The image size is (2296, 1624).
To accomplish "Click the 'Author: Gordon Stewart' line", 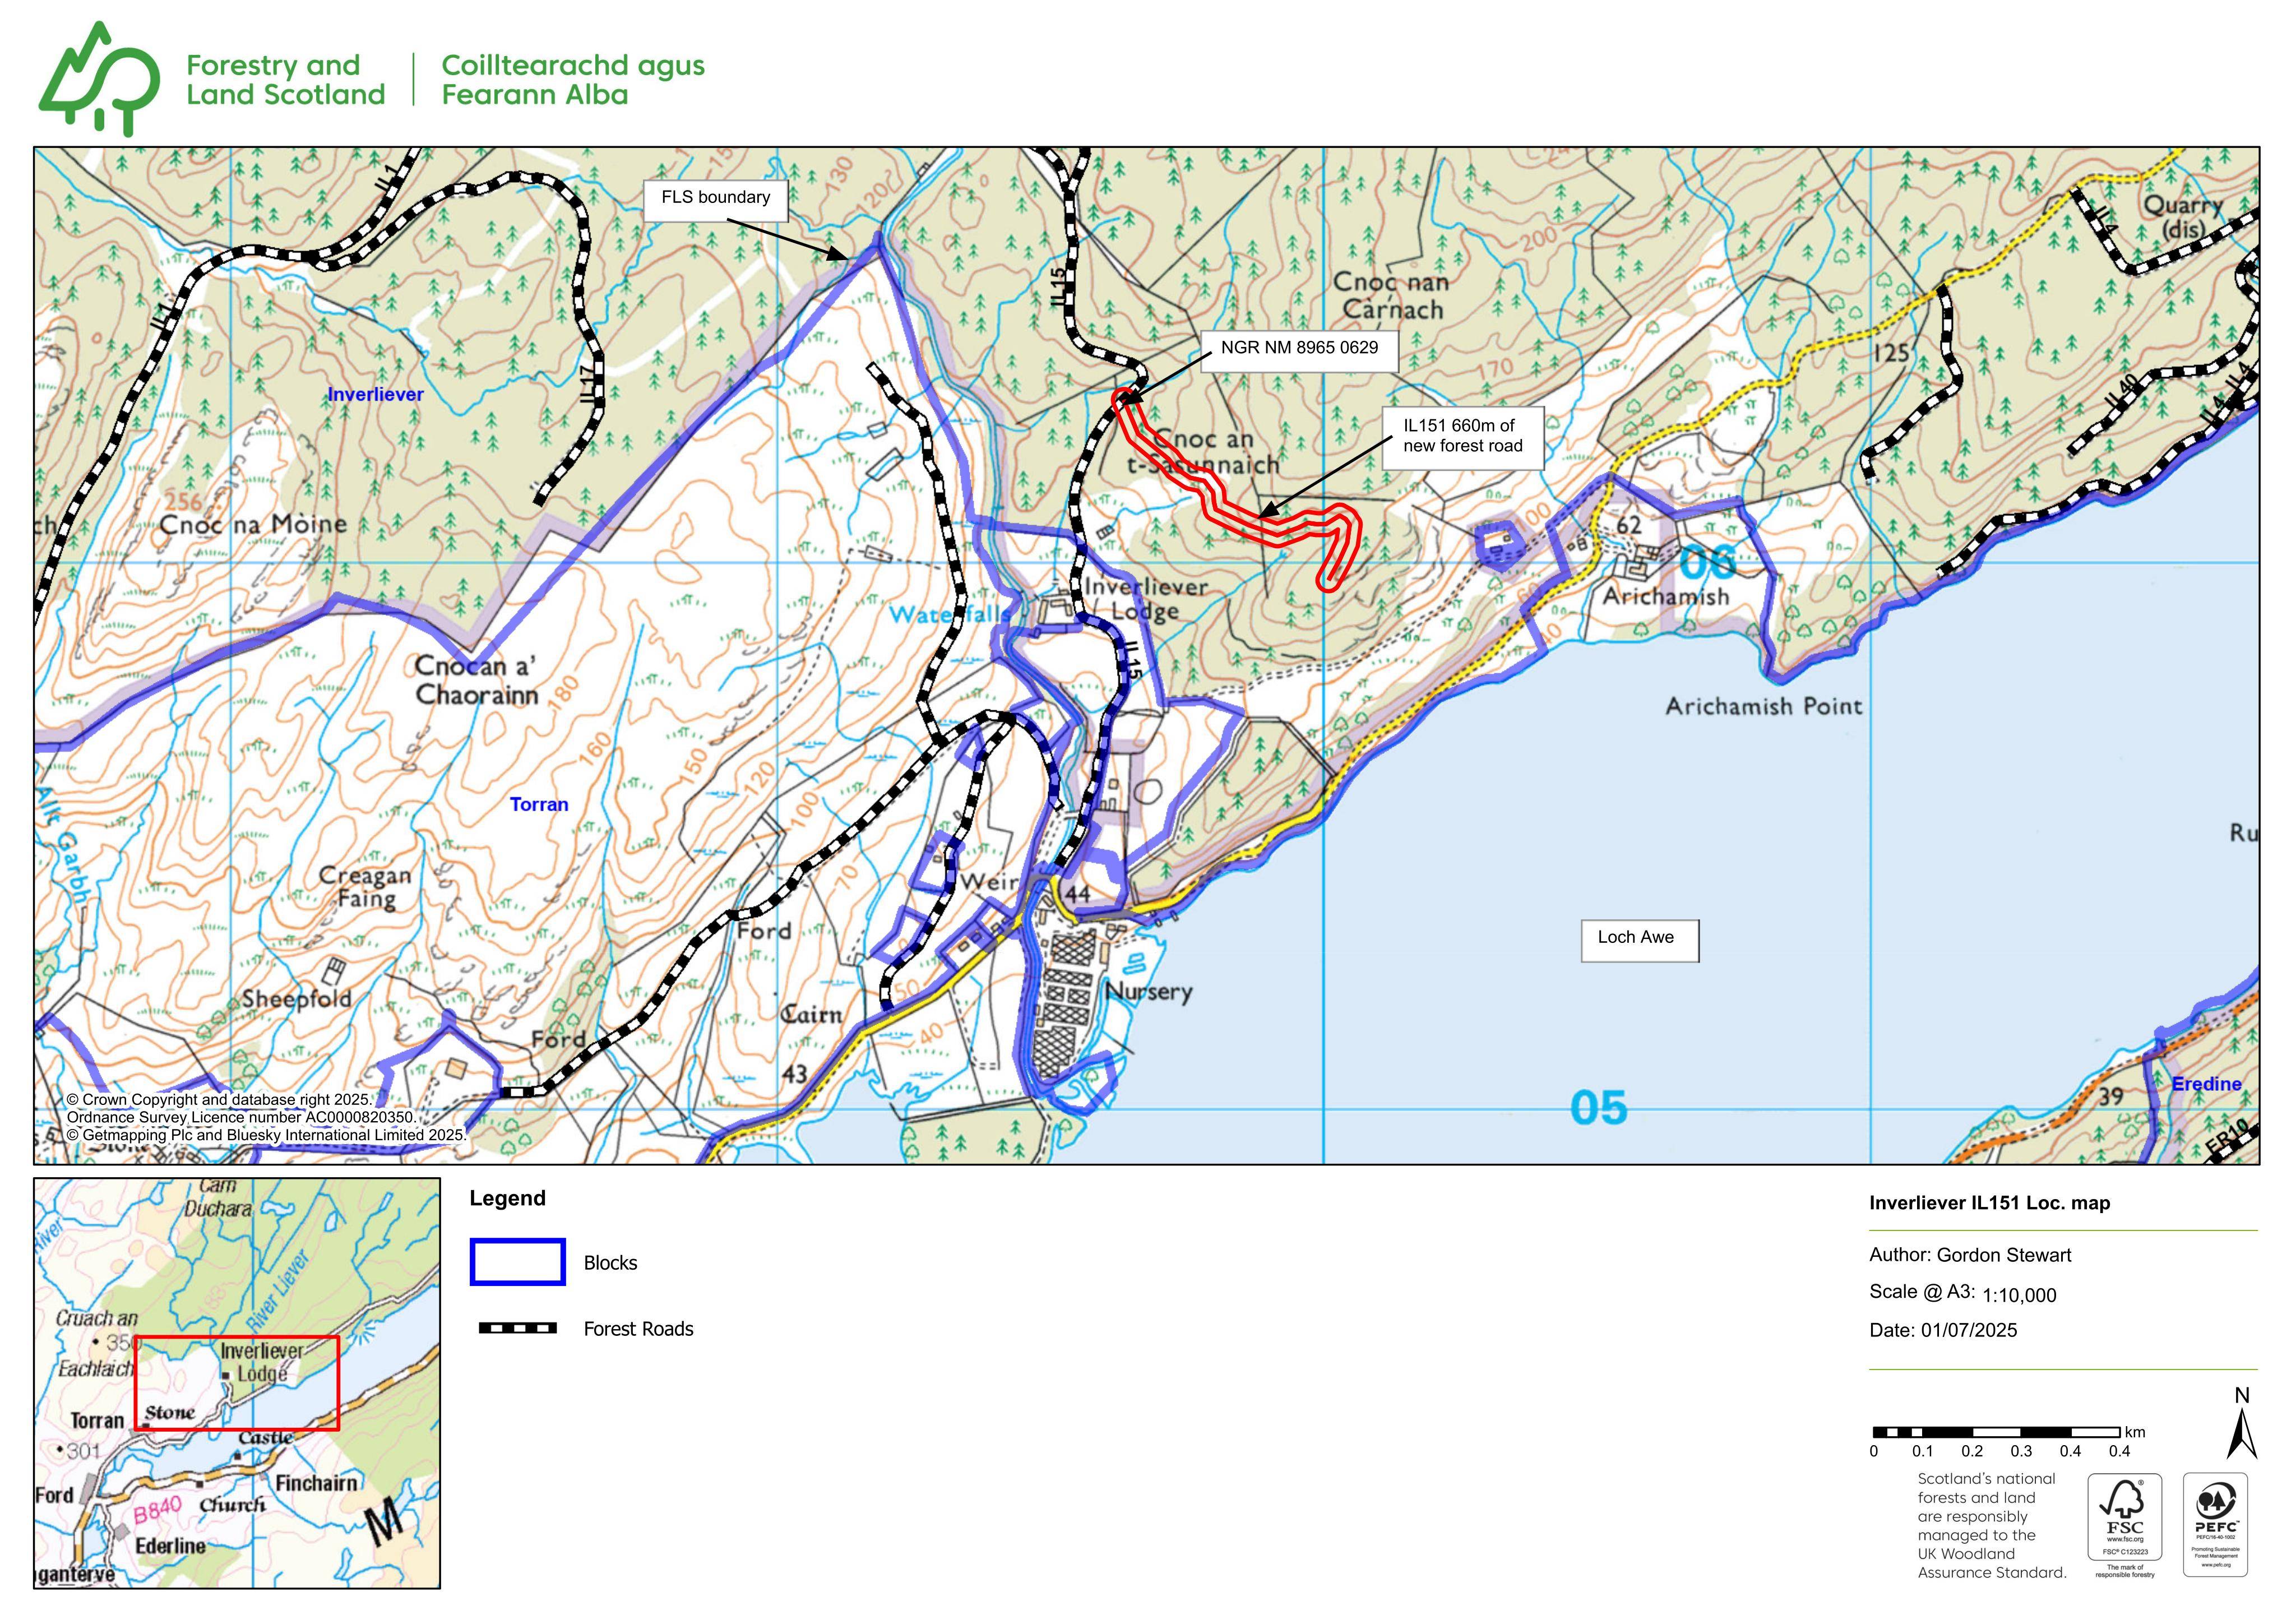I will coord(1970,1255).
